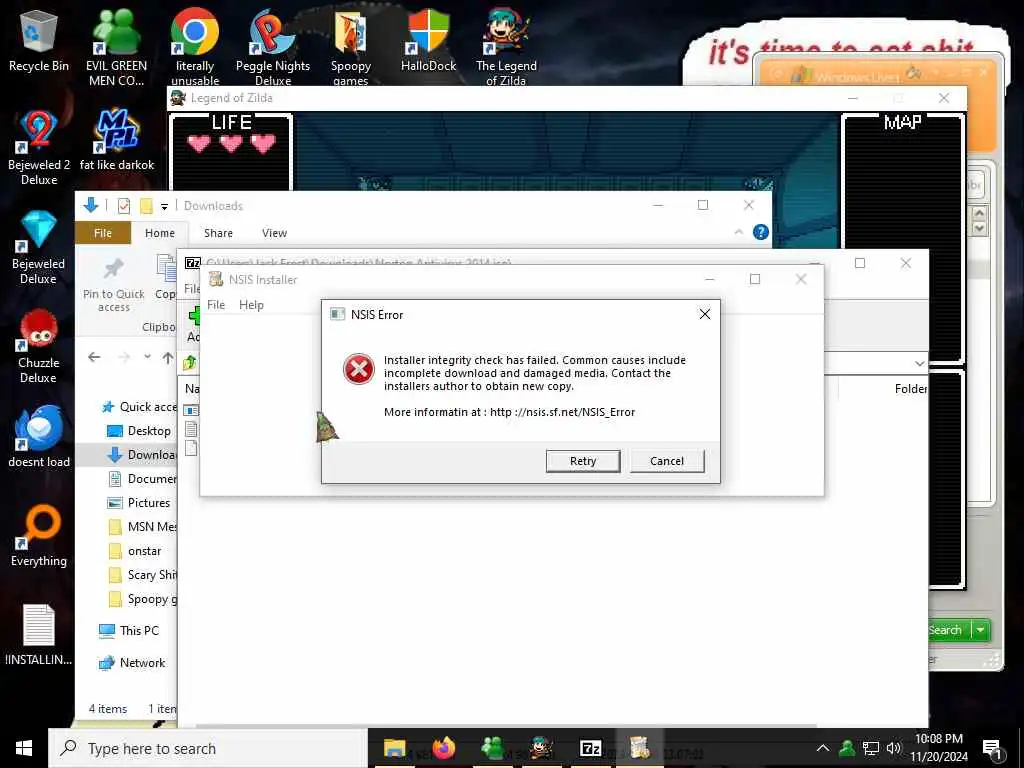Screen dimensions: 1024x768
Task: Open Peggle Nights Deluxe desktop shortcut
Action: pyautogui.click(x=272, y=46)
